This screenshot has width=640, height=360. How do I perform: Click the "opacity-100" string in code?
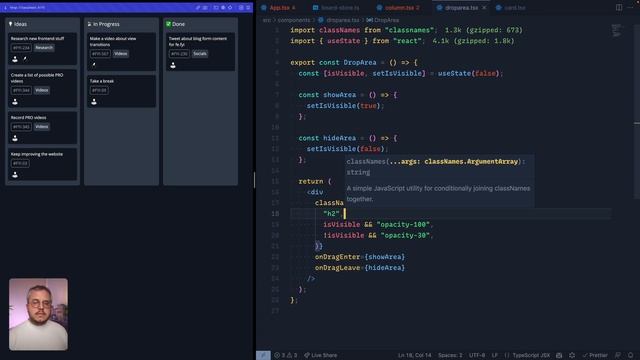tap(403, 224)
